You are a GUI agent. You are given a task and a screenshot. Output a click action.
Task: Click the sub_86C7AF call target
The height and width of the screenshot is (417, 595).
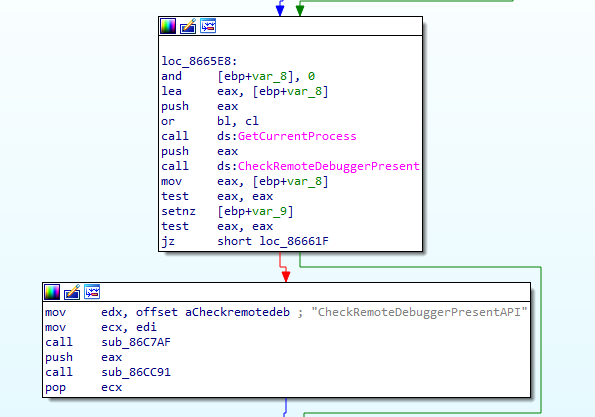pyautogui.click(x=136, y=342)
